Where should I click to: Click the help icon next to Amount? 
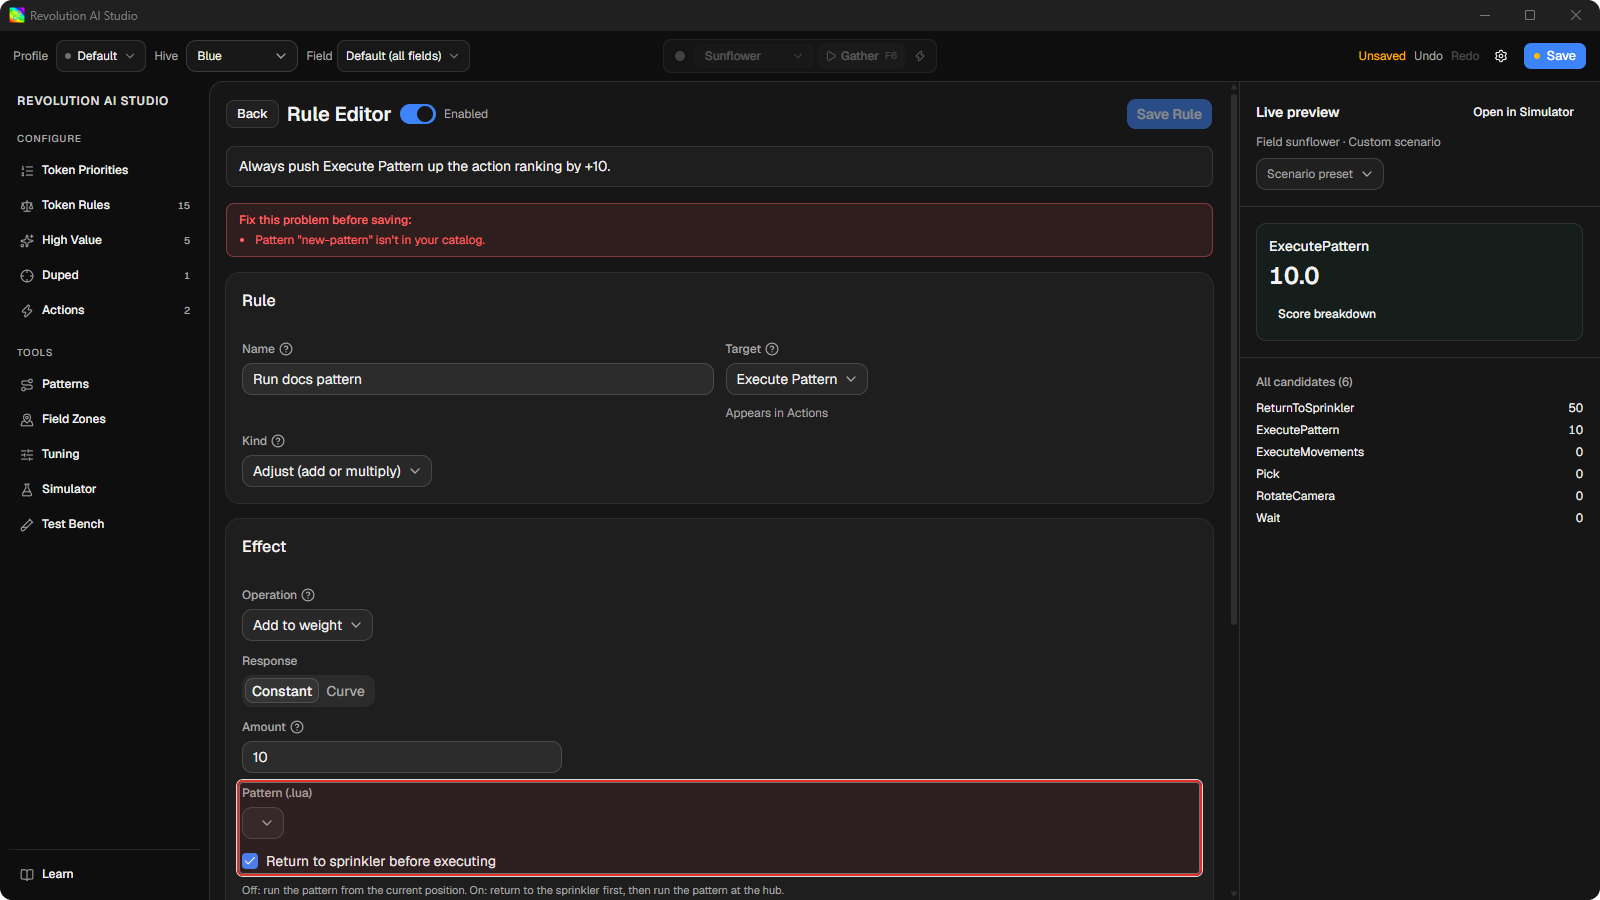(x=297, y=727)
